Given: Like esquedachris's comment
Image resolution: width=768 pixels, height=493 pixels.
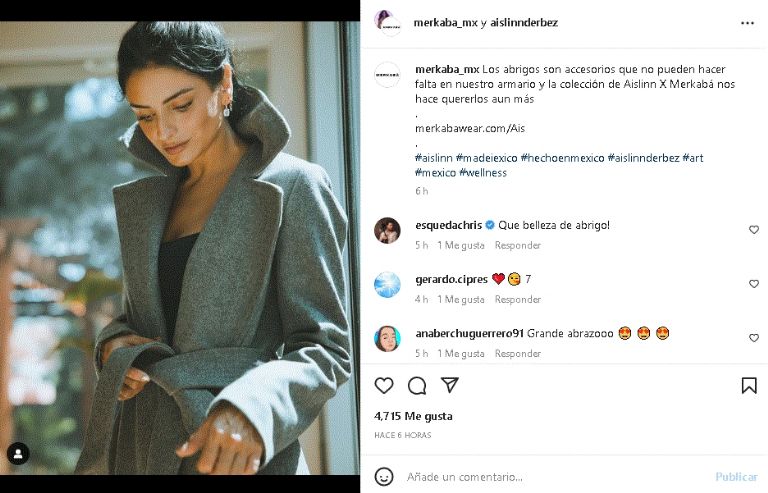Looking at the screenshot, I should tap(754, 230).
